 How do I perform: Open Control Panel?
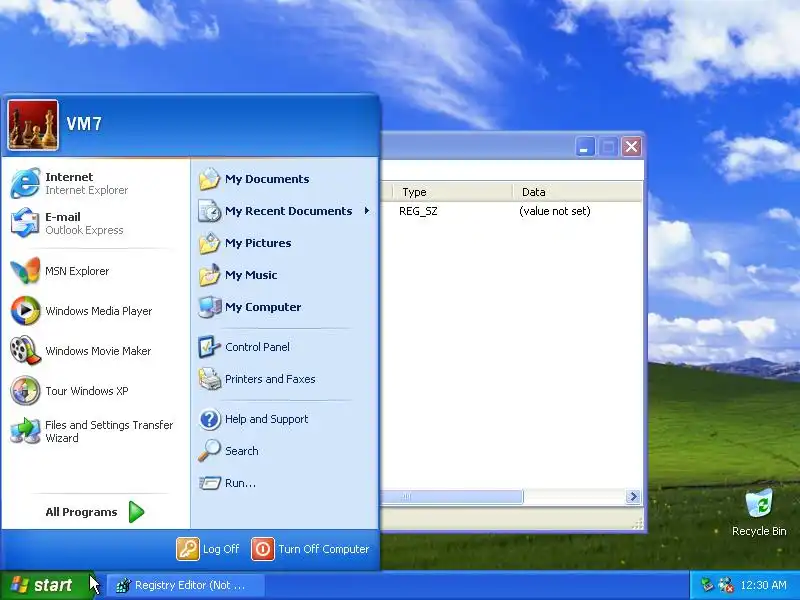coord(285,347)
